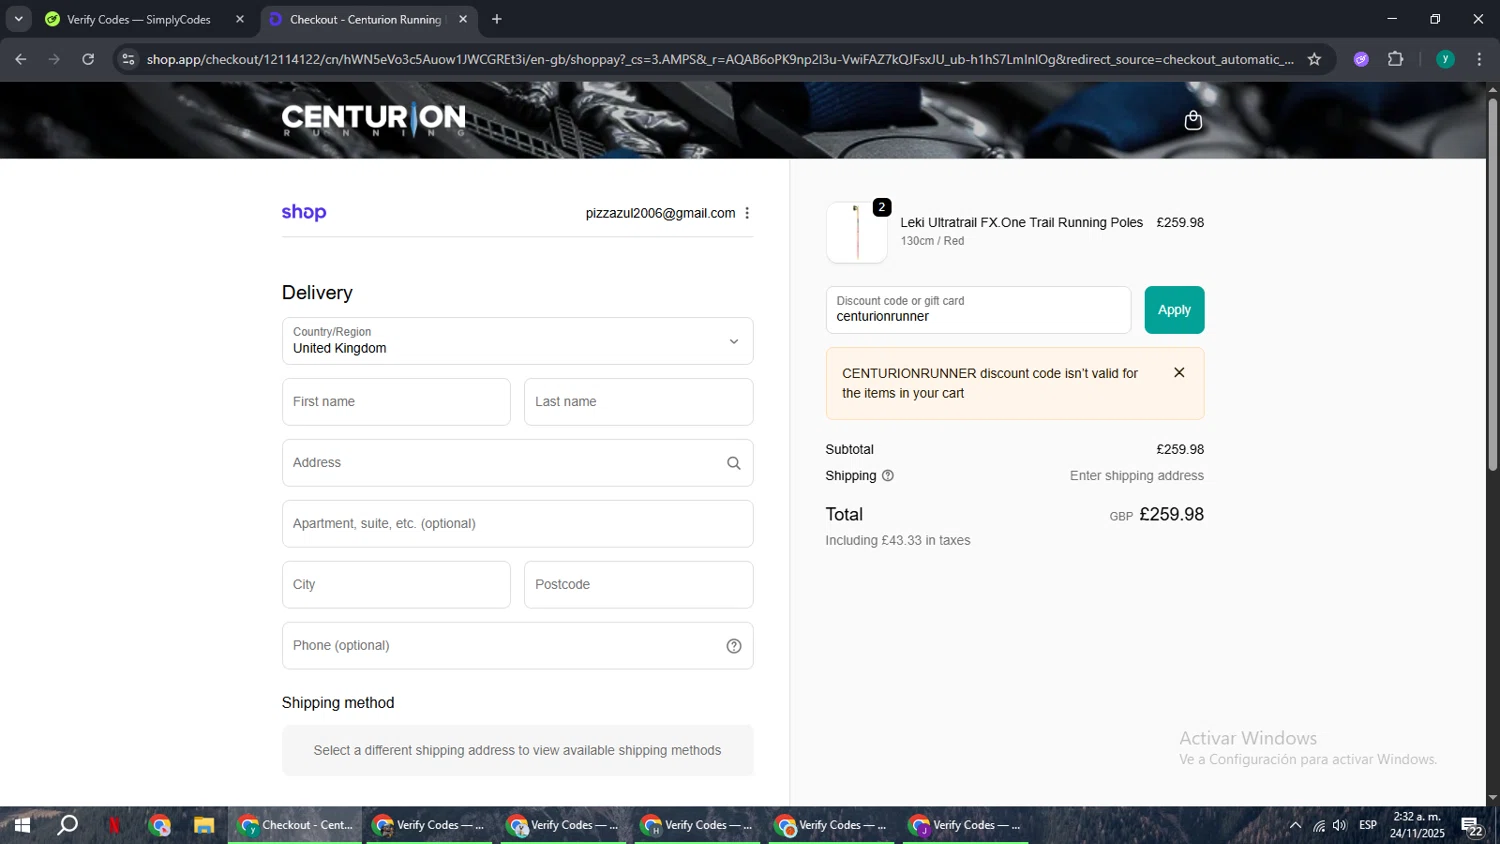Click the browser address bar URL
Viewport: 1500px width, 844px height.
[720, 59]
